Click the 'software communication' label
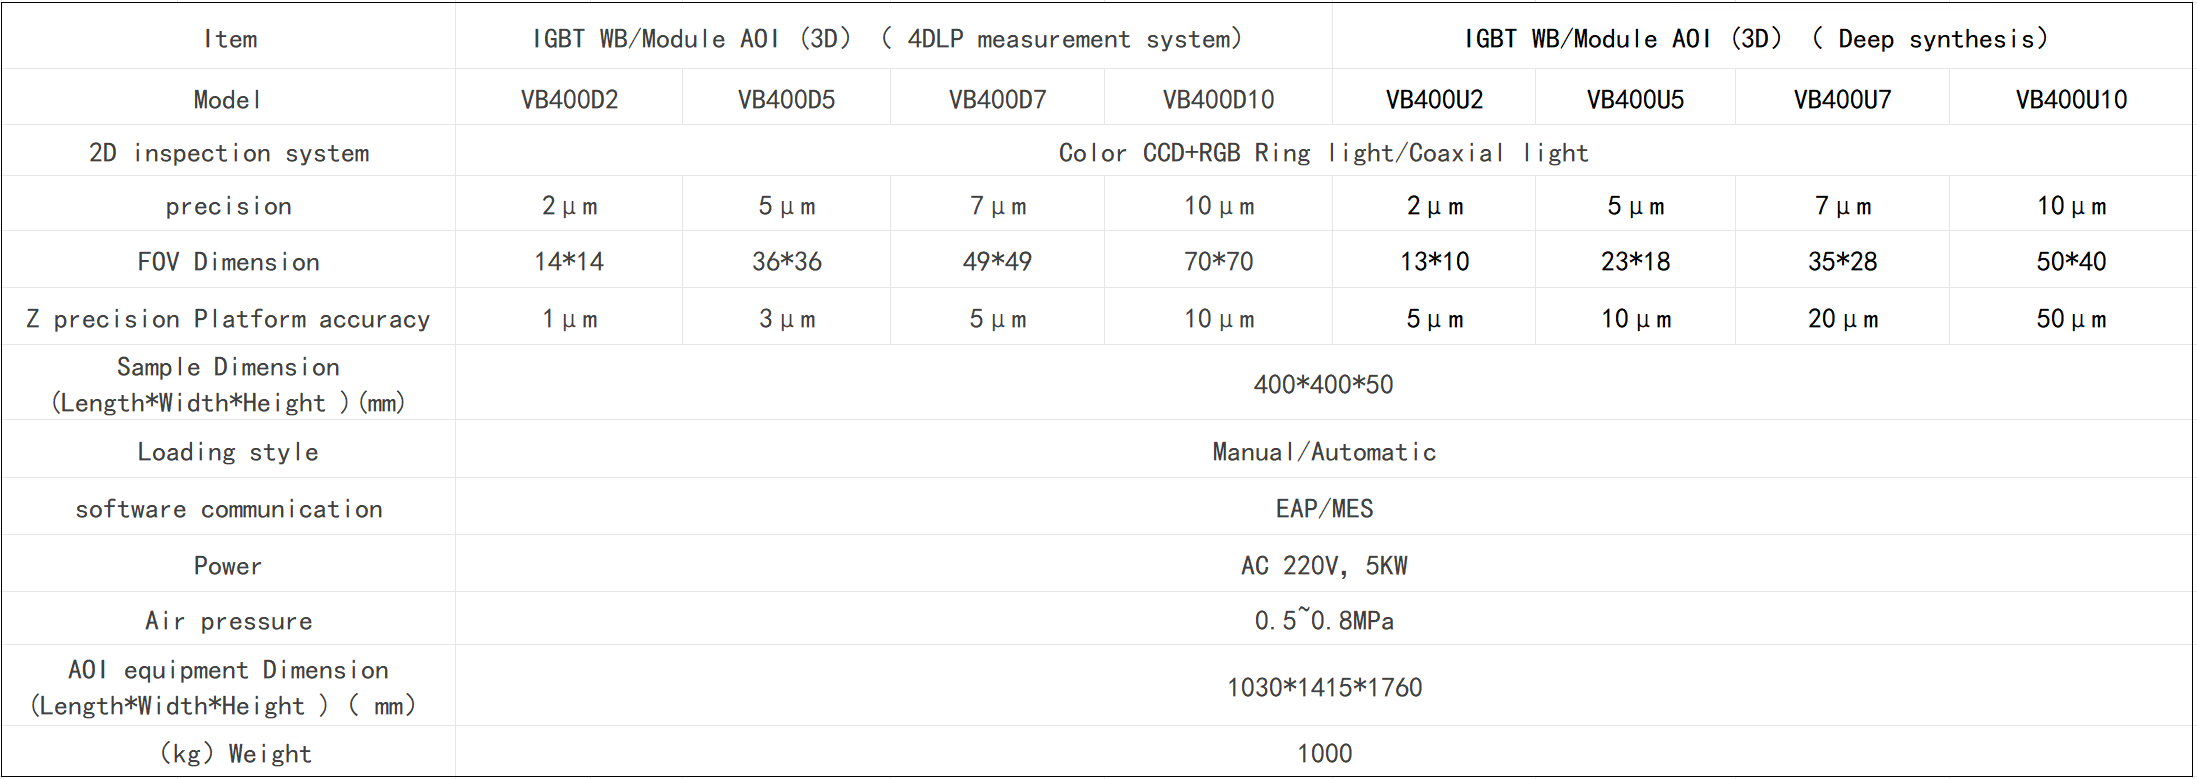The height and width of the screenshot is (779, 2197). pyautogui.click(x=229, y=509)
